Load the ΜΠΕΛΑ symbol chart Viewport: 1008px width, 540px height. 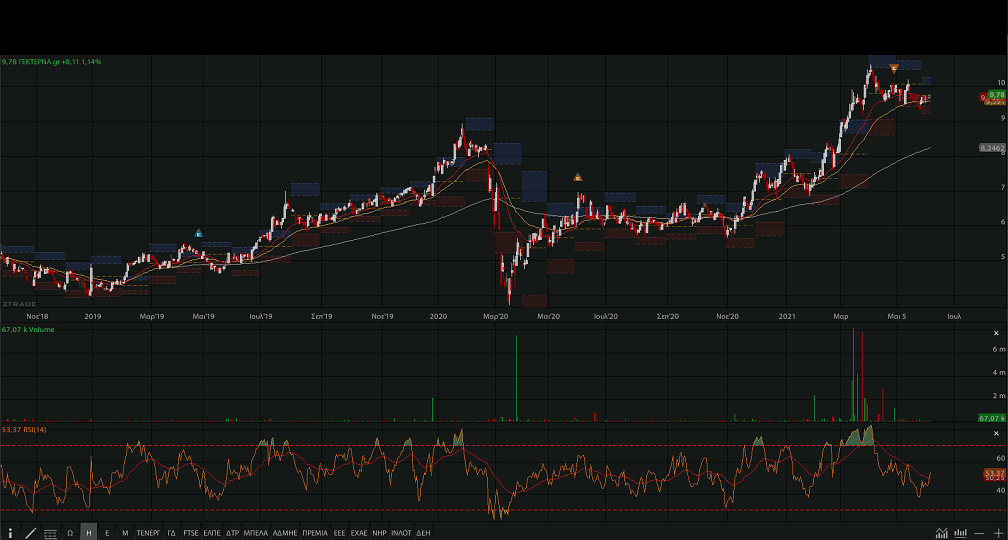[256, 533]
